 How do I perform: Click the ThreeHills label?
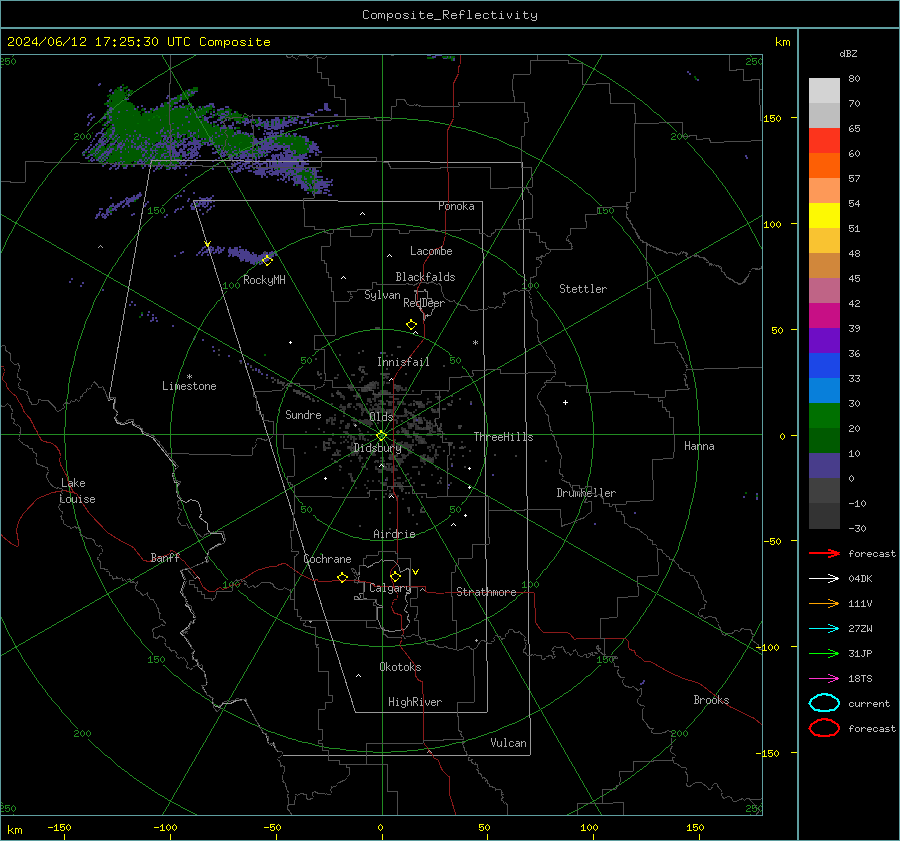click(503, 437)
